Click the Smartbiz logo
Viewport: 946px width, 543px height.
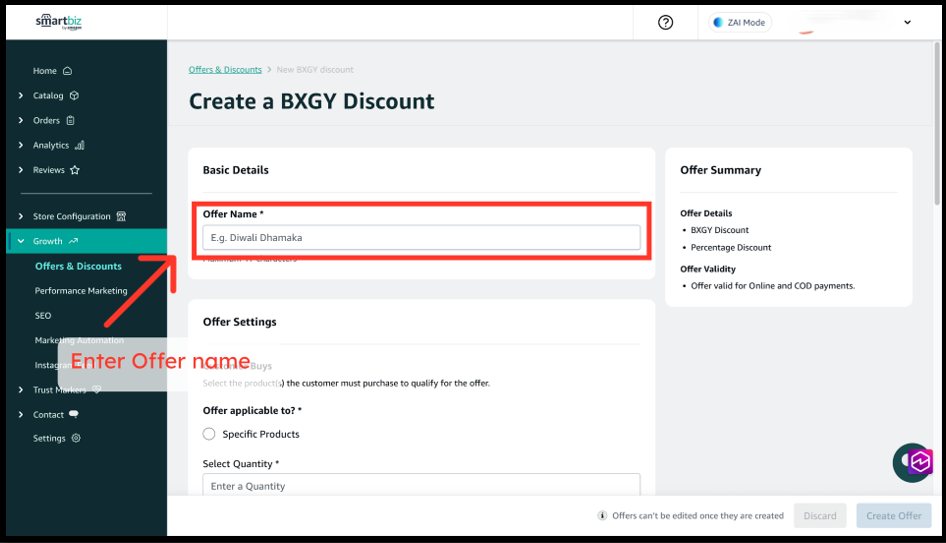59,22
